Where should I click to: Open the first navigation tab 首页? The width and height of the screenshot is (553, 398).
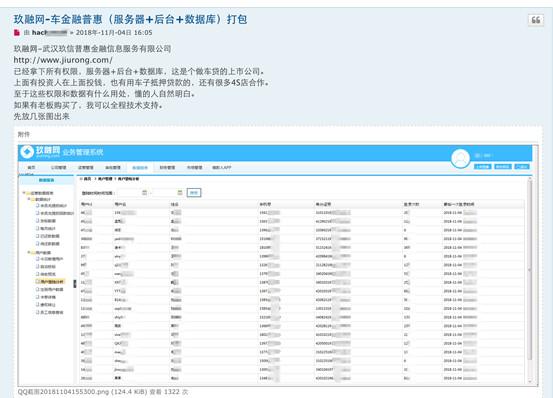coord(31,167)
